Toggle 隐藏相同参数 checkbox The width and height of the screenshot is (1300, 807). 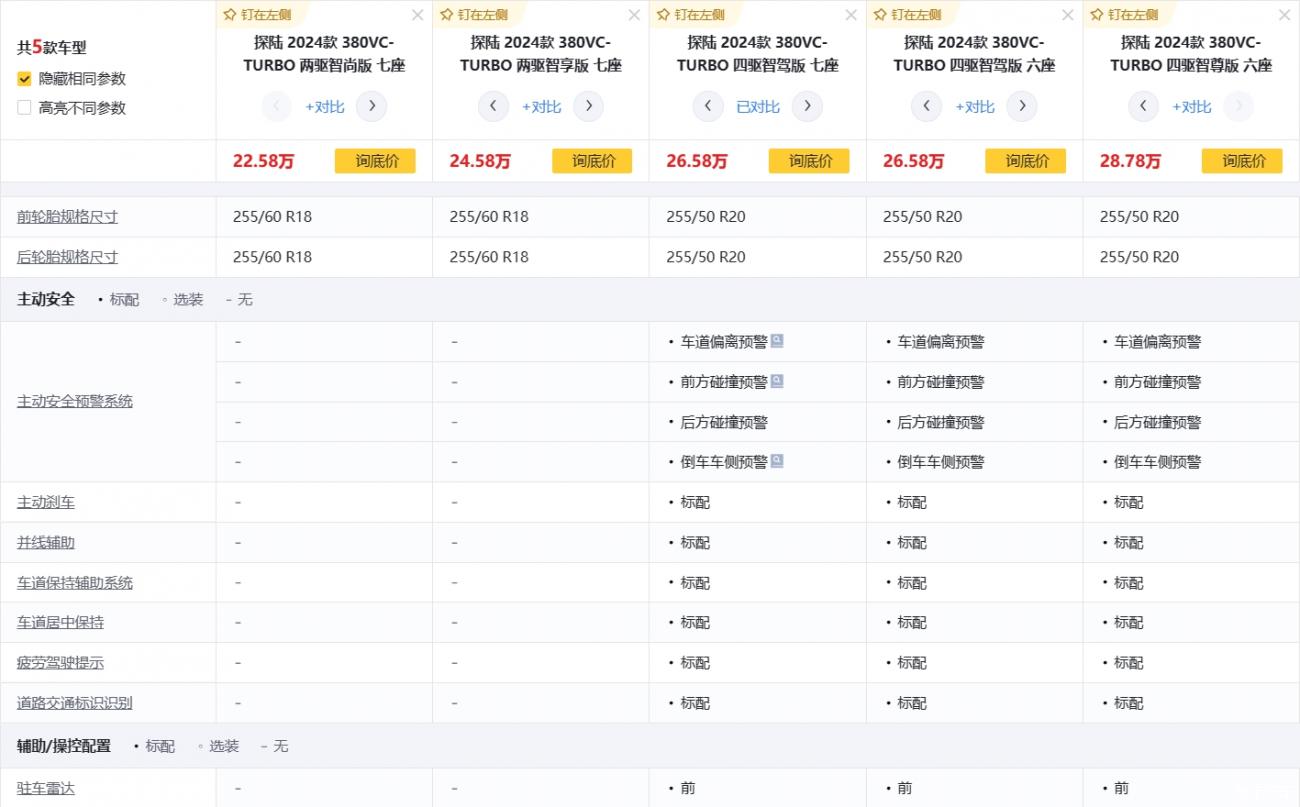pyautogui.click(x=25, y=78)
